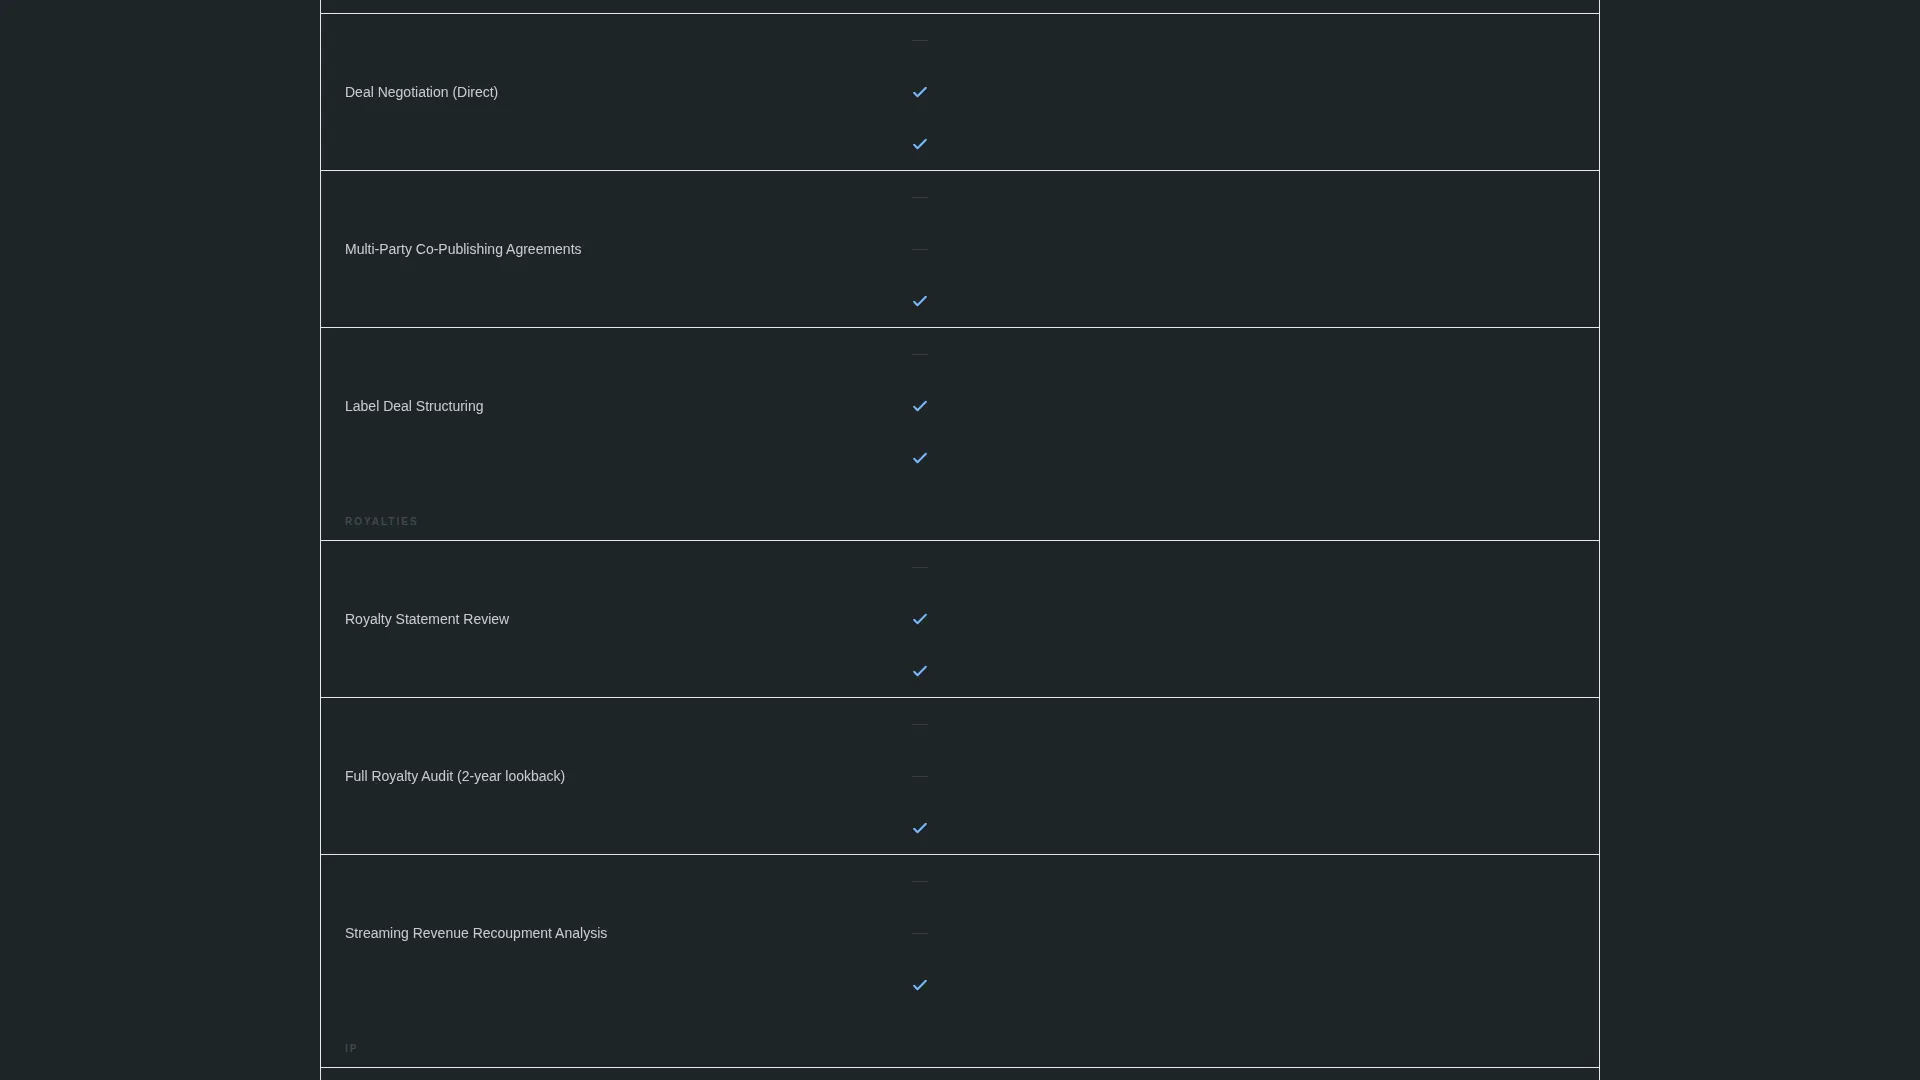Click lower checkmark in Label Deal Structuring row
The image size is (1920, 1080).
920,458
